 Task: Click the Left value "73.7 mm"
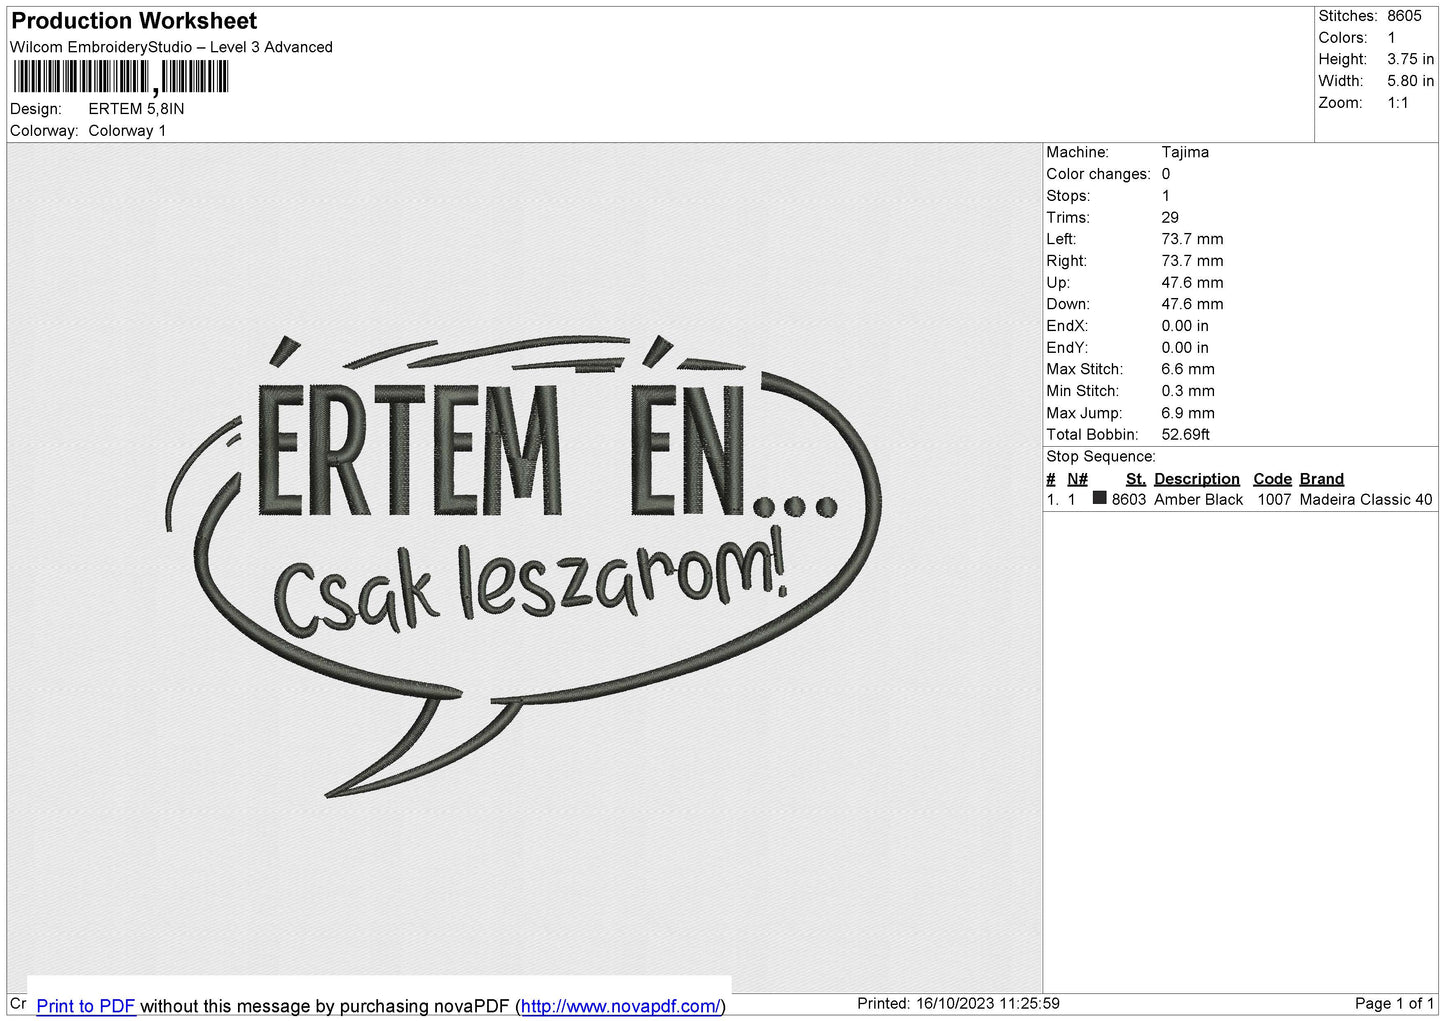[1192, 239]
